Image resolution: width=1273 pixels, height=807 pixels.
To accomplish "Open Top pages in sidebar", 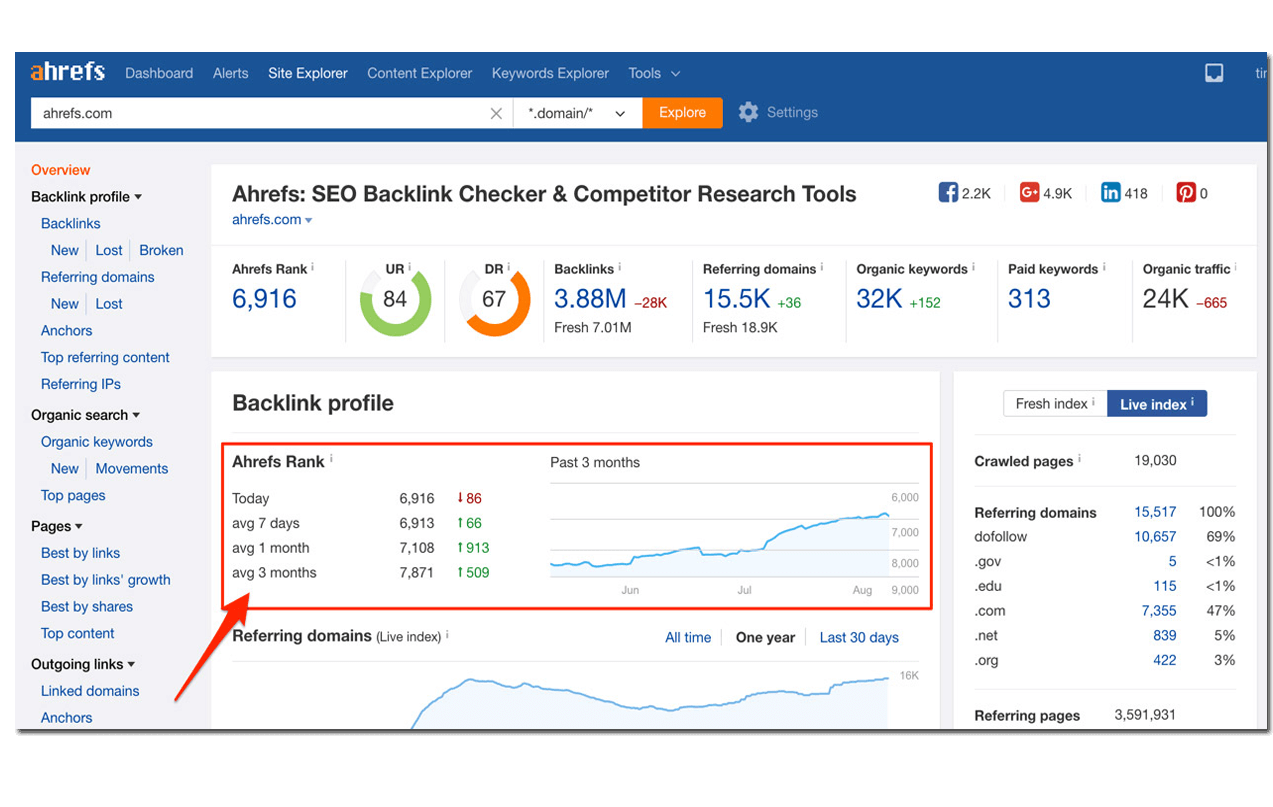I will point(73,495).
